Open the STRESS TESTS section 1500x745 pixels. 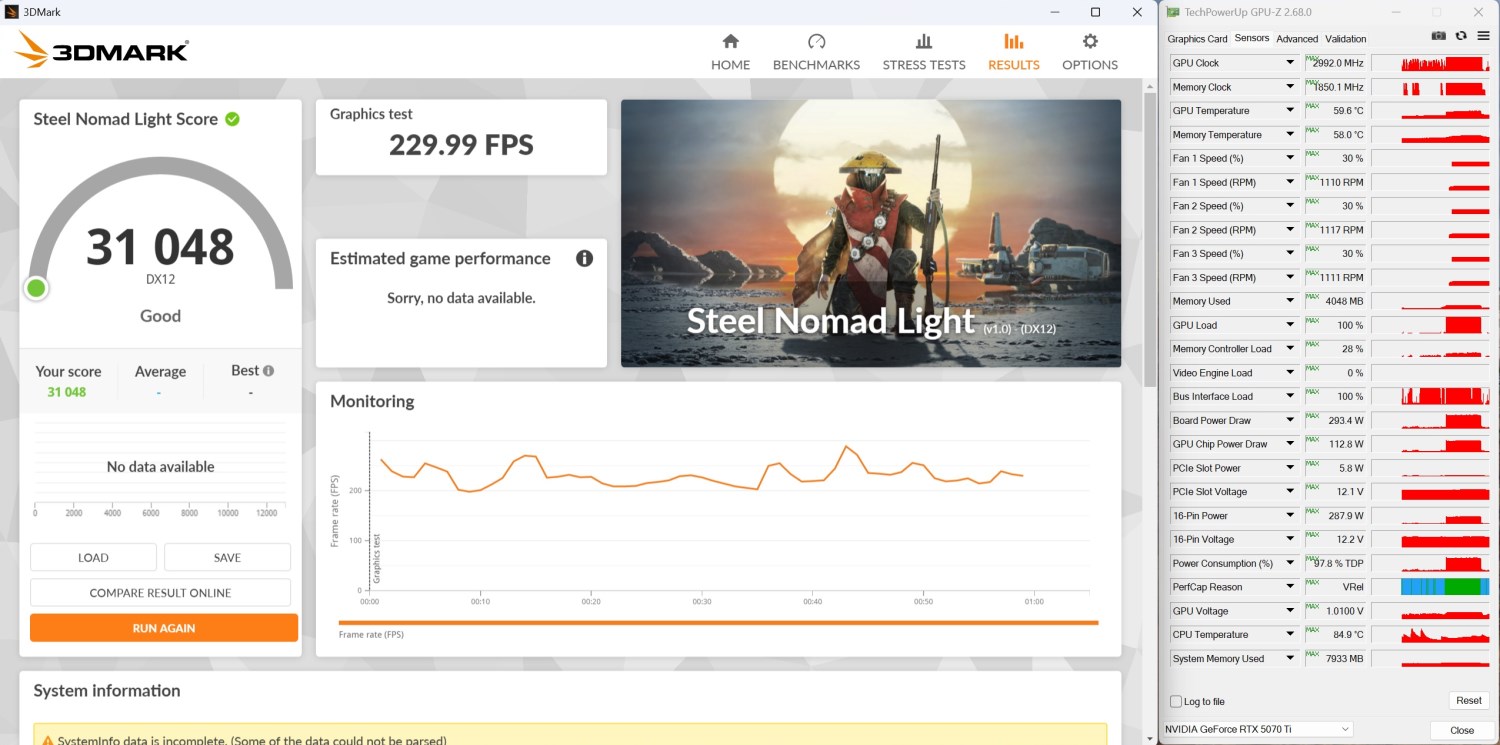[x=924, y=52]
